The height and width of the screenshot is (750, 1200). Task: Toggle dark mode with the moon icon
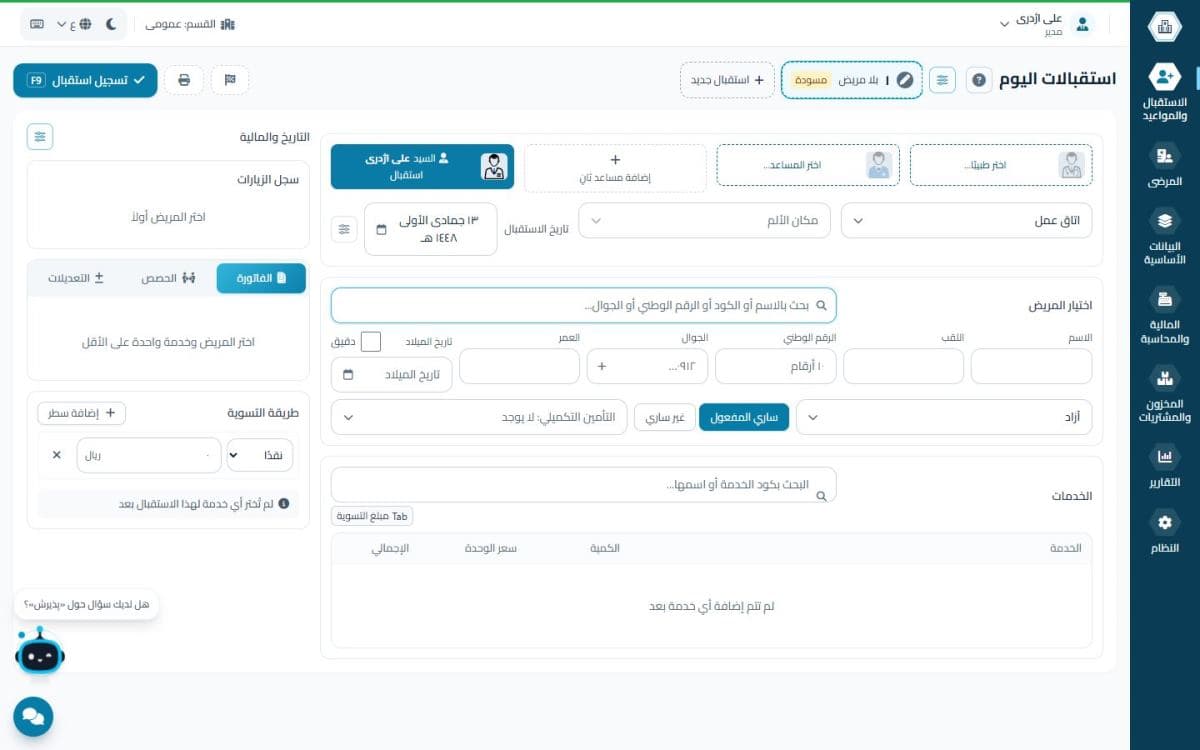pyautogui.click(x=111, y=24)
